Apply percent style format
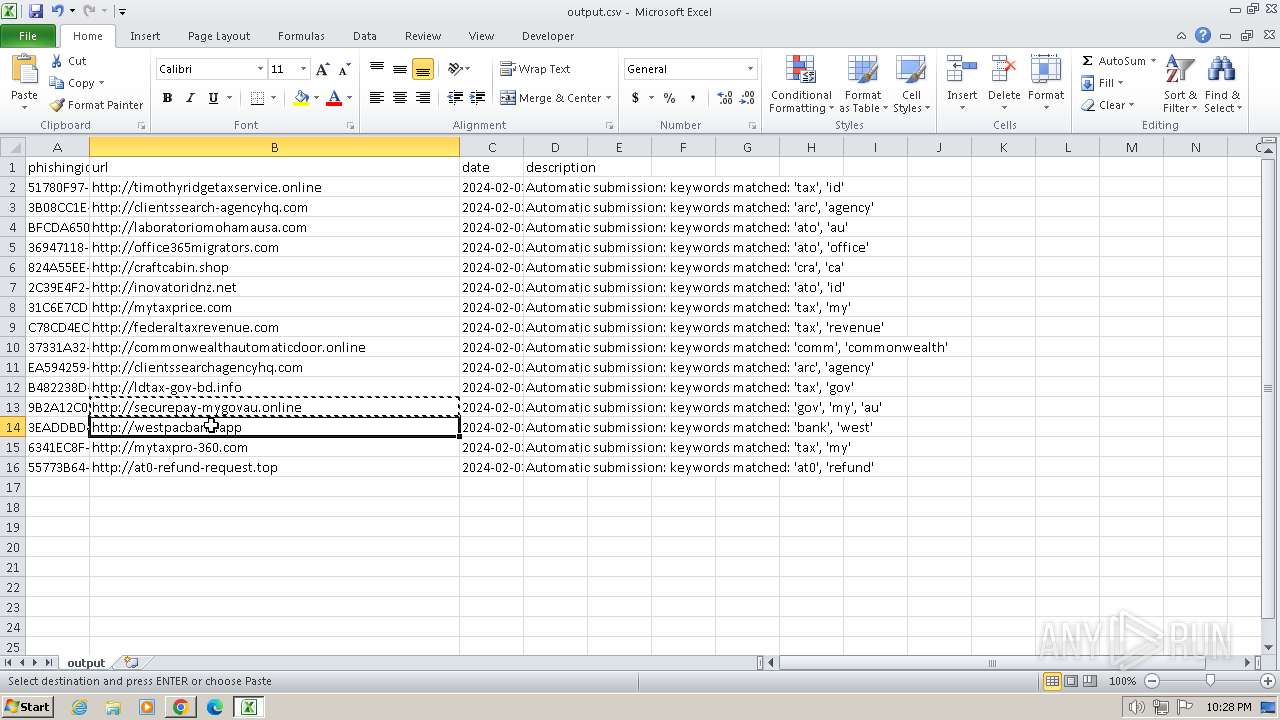1280x720 pixels. [x=669, y=98]
